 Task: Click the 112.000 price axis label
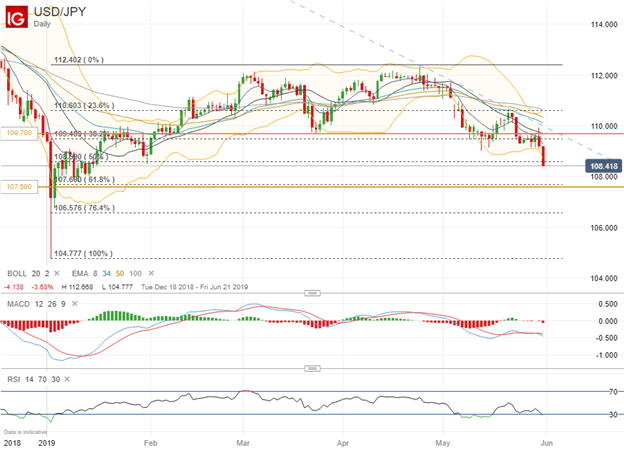(604, 76)
